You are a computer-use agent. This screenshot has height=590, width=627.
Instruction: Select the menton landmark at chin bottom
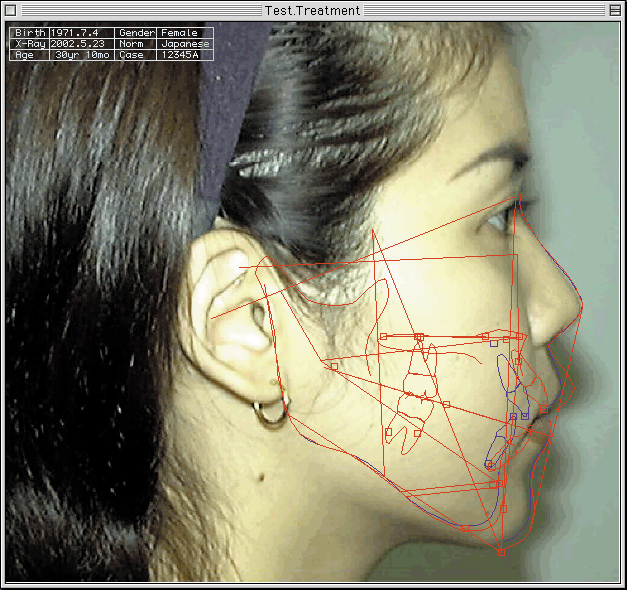[x=501, y=552]
